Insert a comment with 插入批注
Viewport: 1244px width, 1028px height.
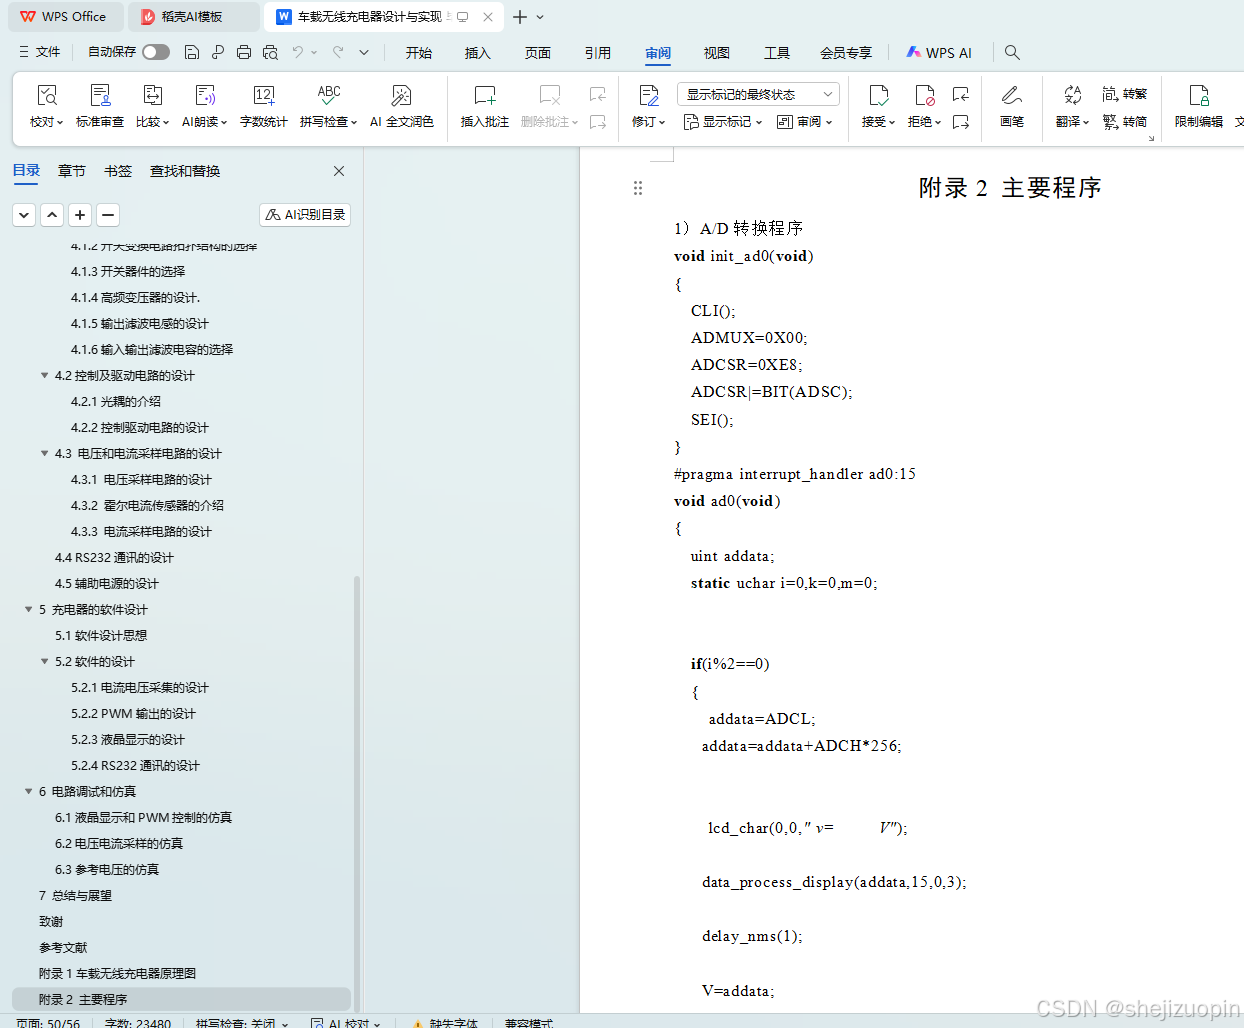click(x=484, y=105)
